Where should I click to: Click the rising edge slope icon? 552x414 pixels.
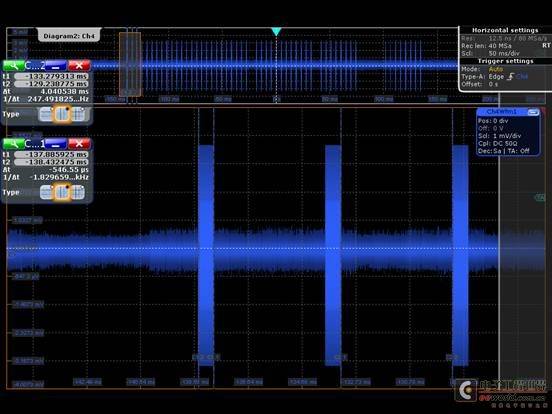coord(510,76)
